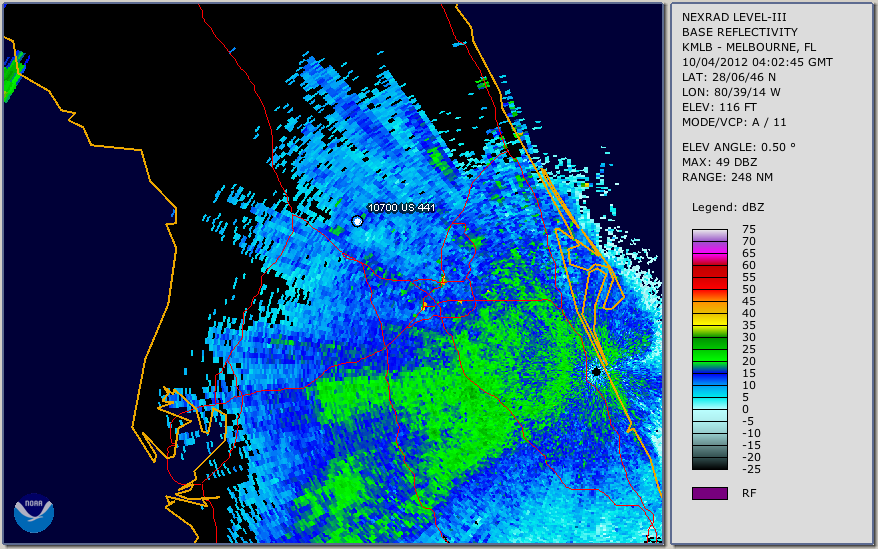Click the 'BASE REFLECTIVITY' product text
Screen dimensions: 878x549
[739, 32]
